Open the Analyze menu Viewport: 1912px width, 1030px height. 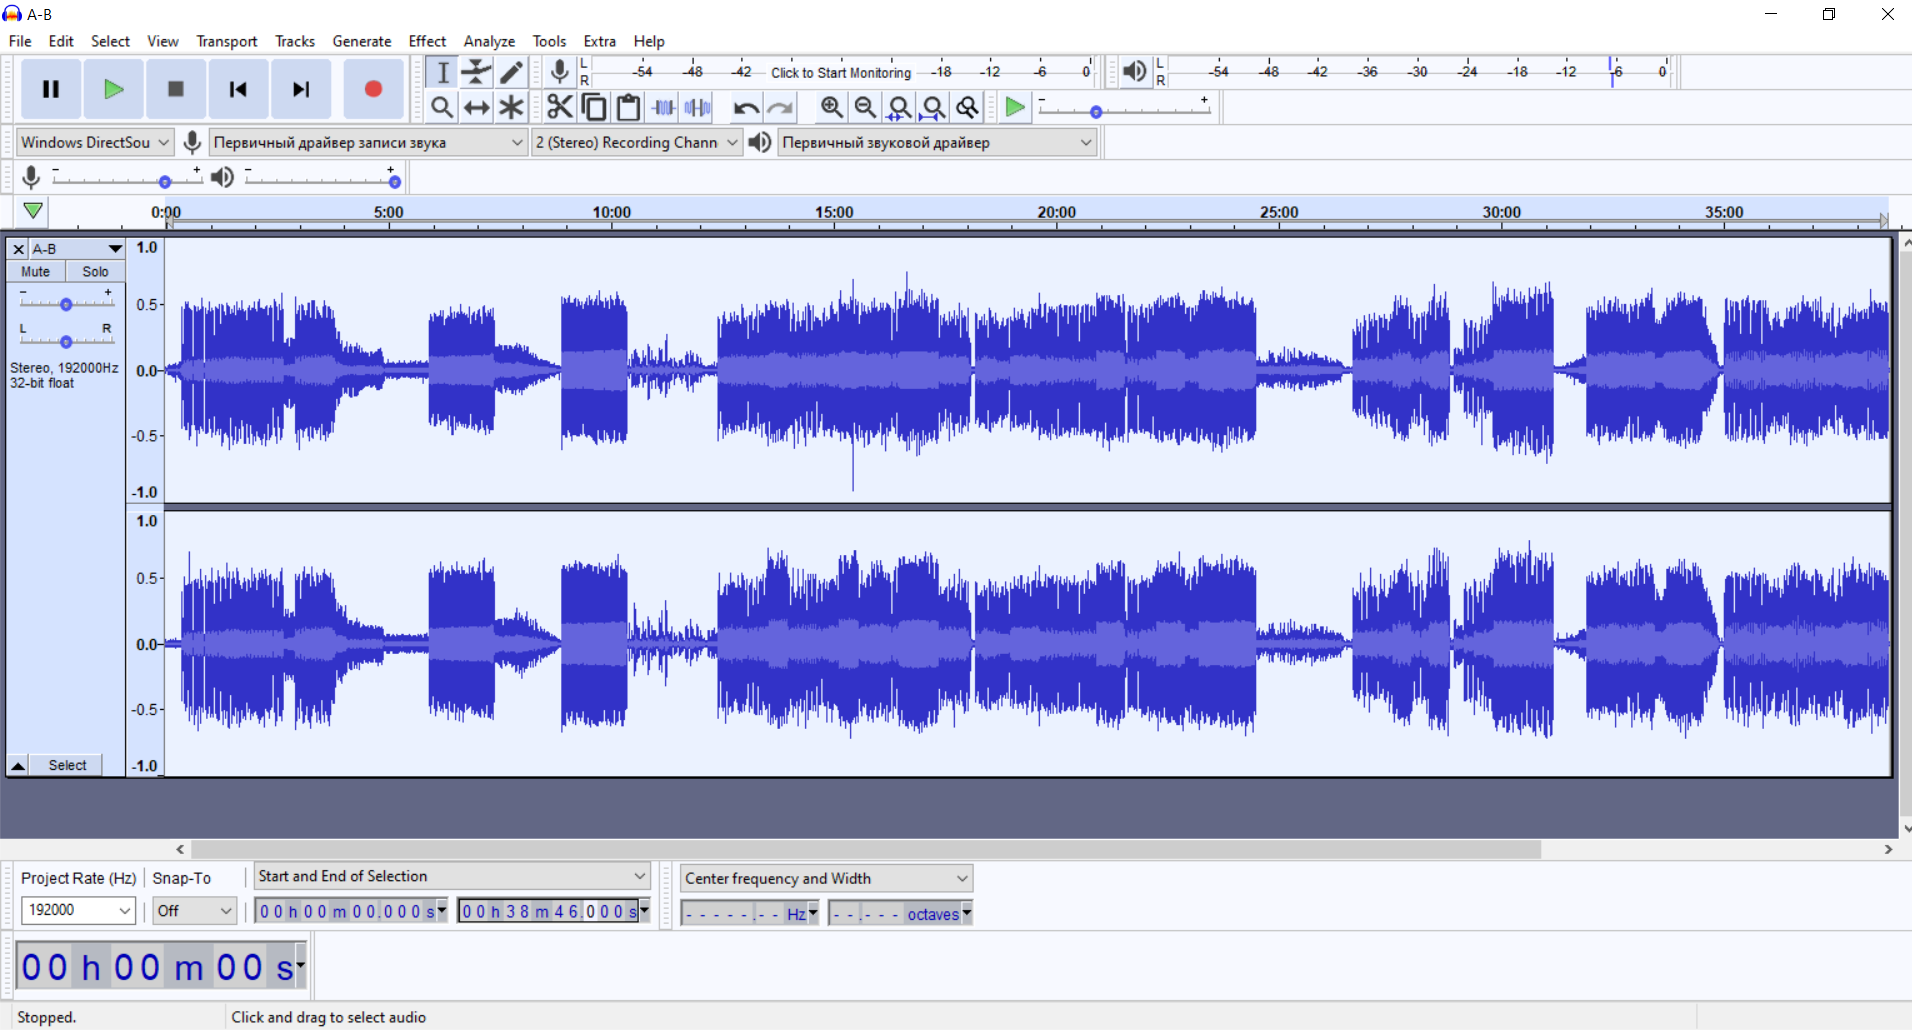(x=489, y=41)
